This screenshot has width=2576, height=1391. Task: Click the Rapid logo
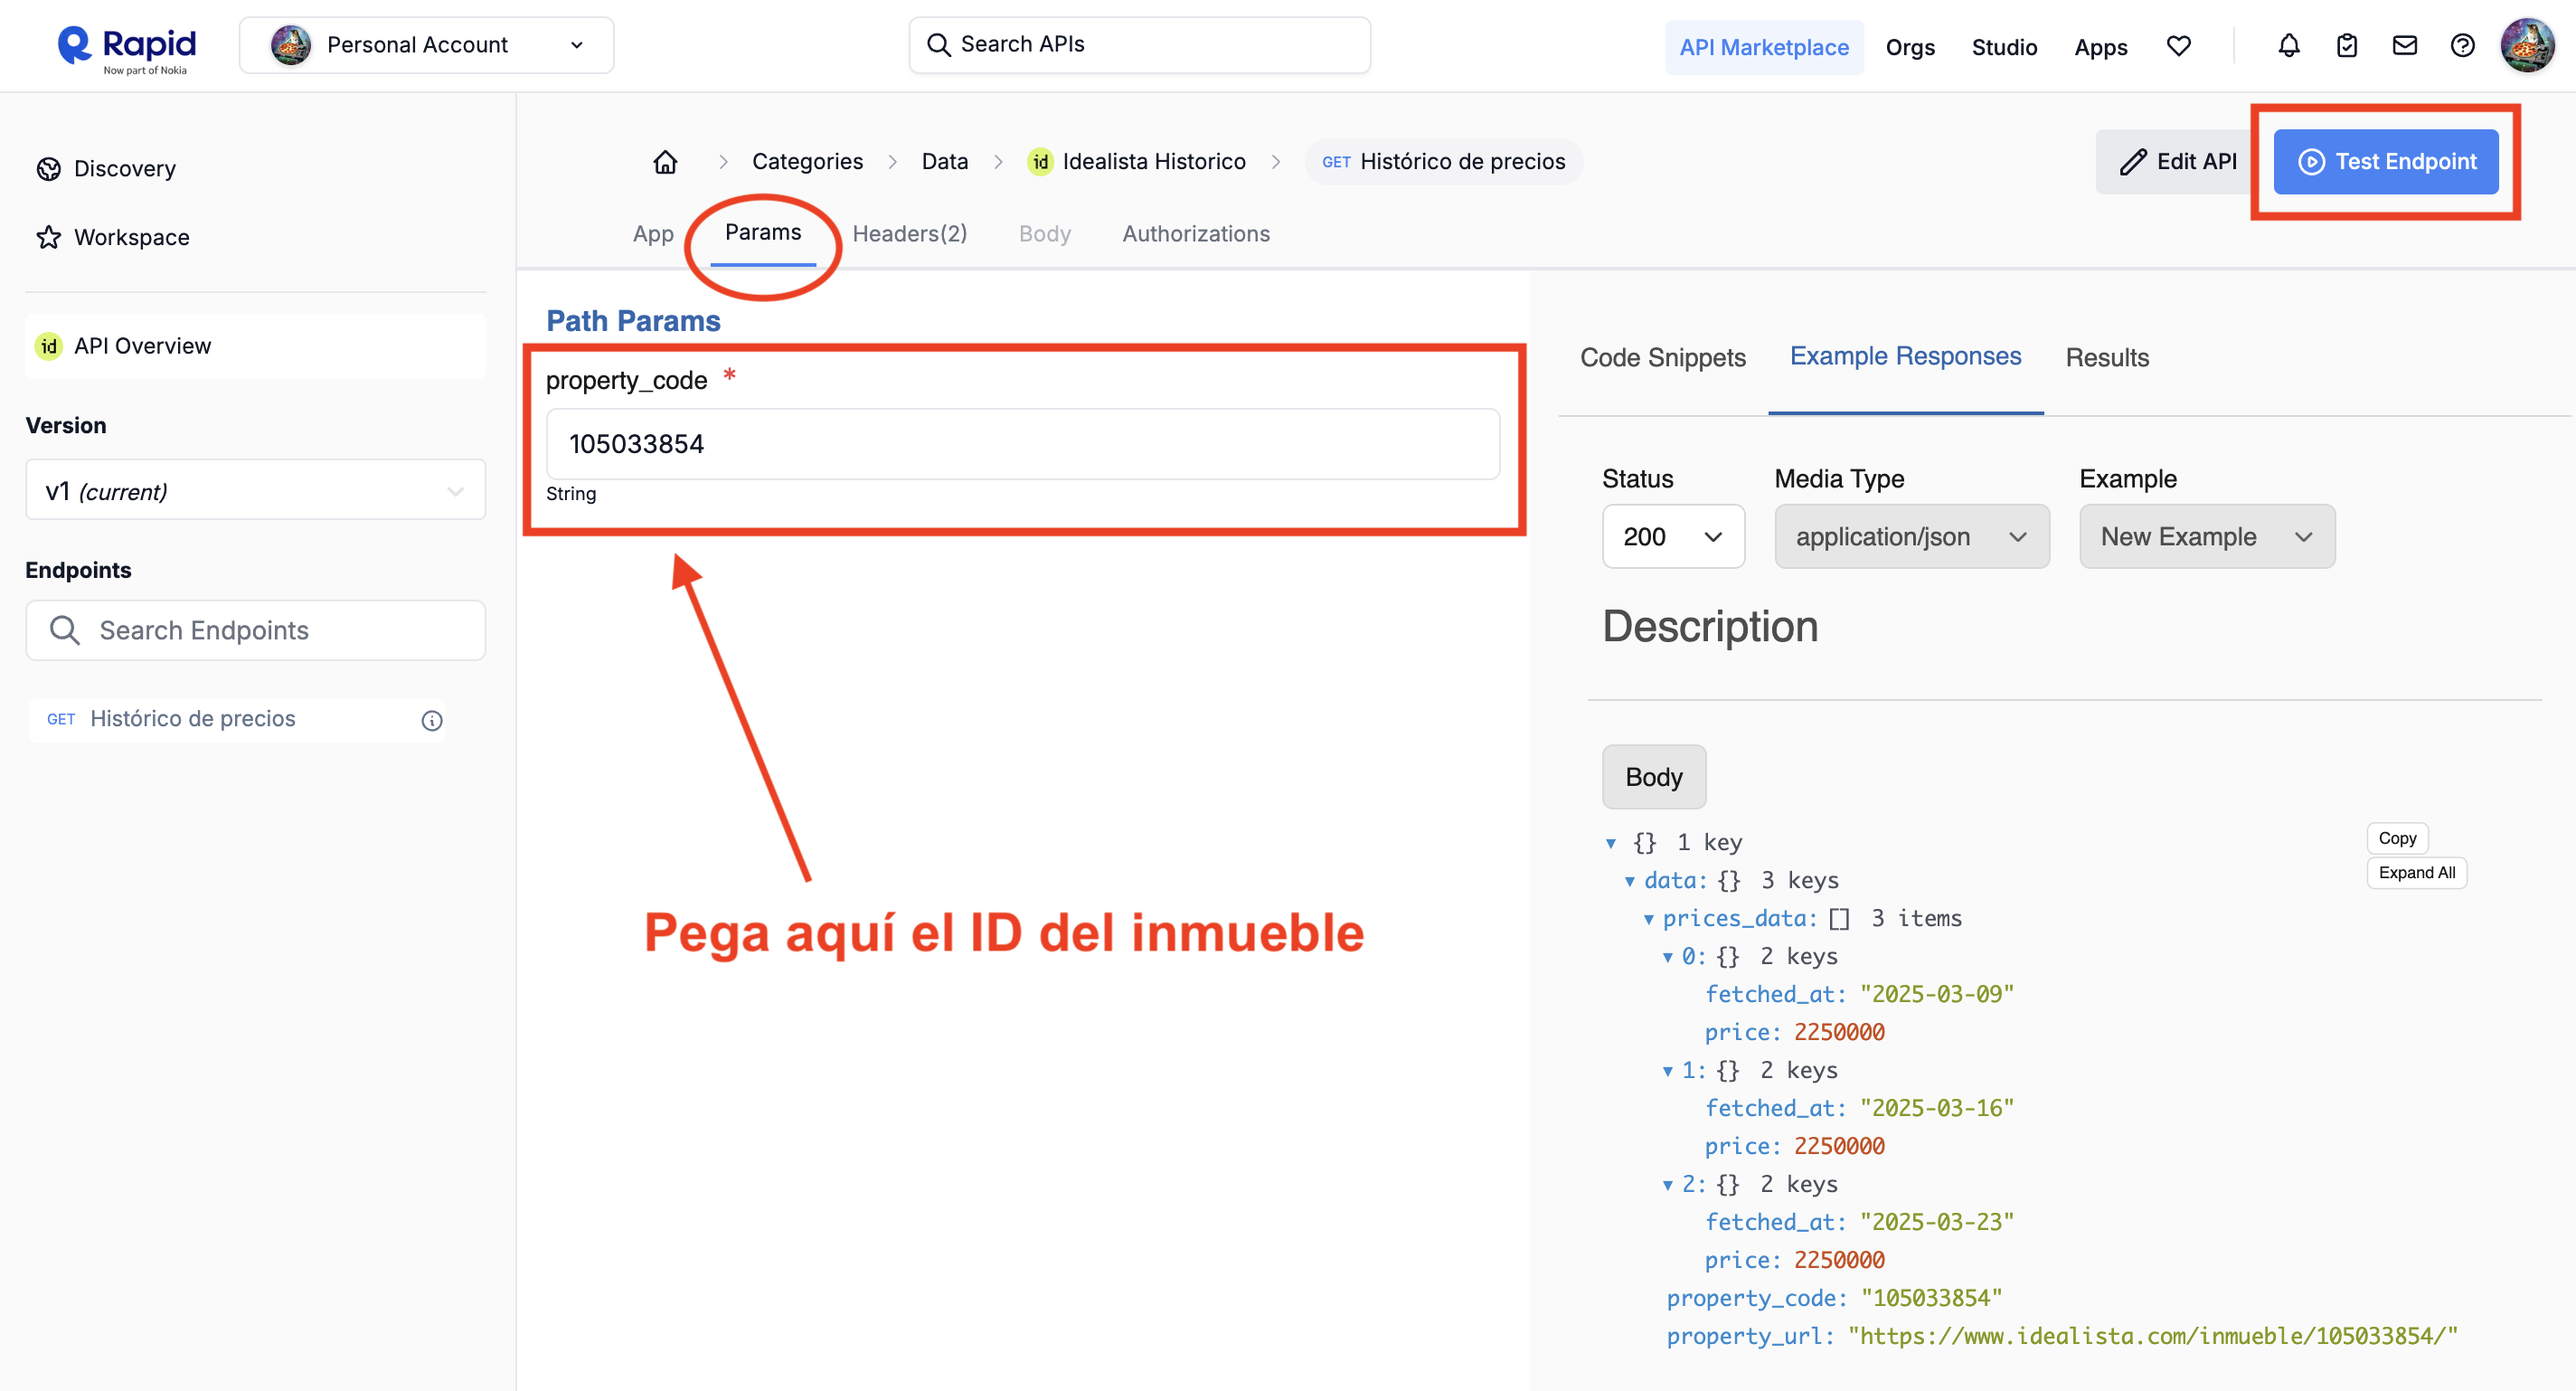126,47
